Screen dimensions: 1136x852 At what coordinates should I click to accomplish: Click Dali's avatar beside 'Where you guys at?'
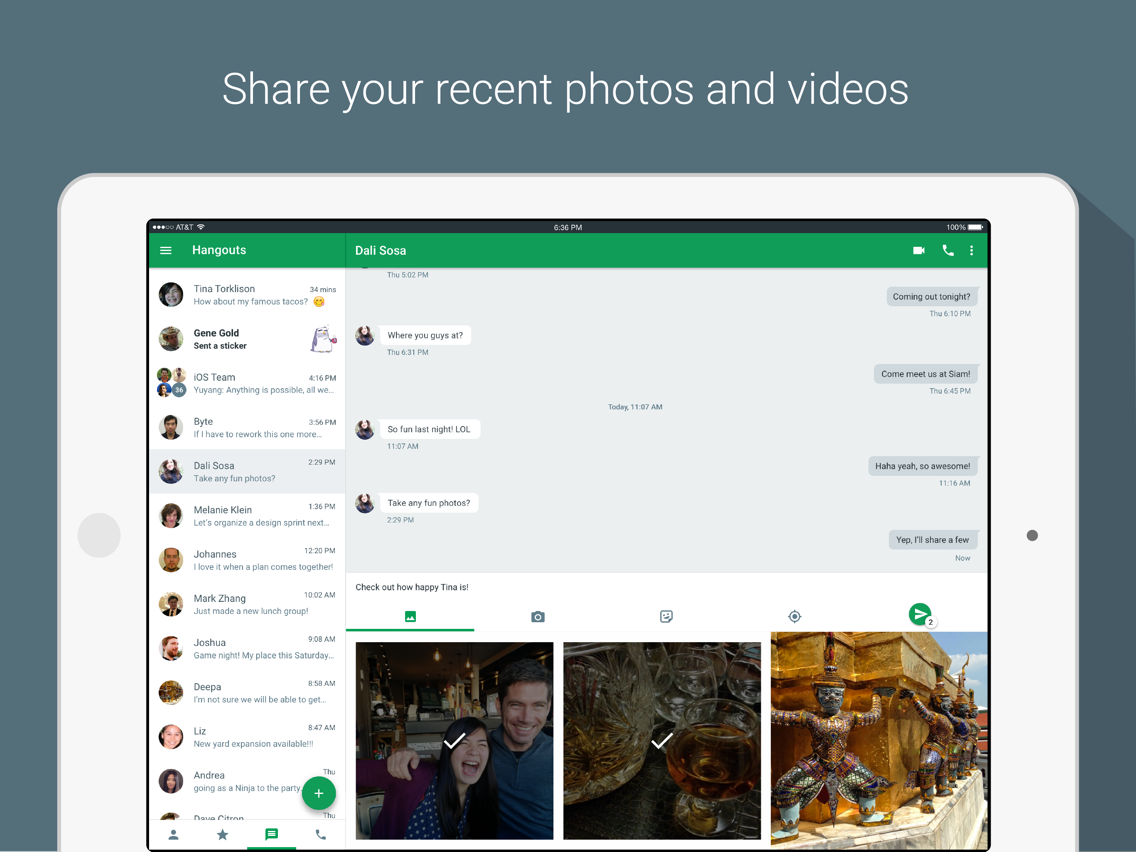point(364,335)
